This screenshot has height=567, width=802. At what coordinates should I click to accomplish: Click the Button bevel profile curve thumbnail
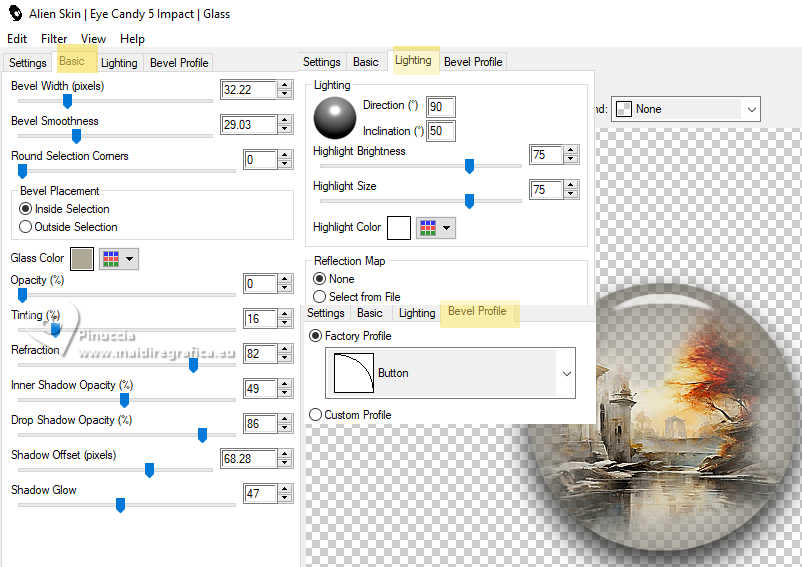(353, 373)
